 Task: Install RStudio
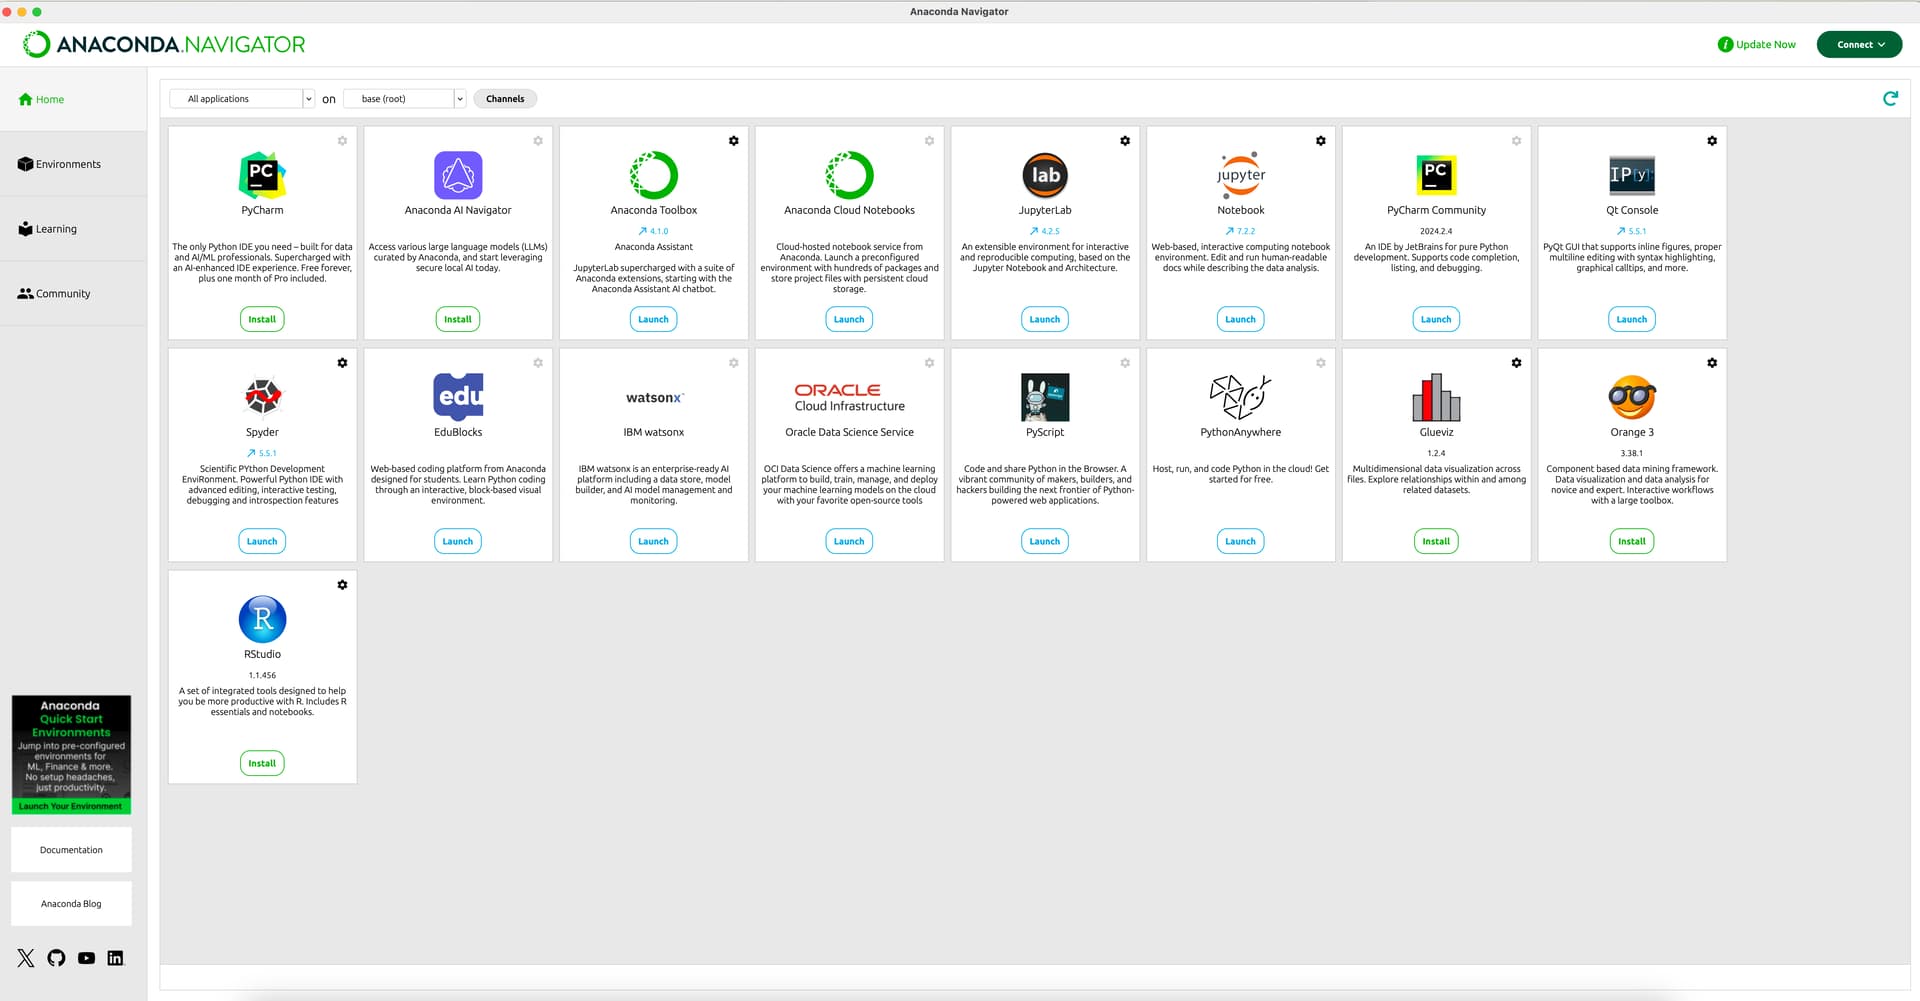262,763
